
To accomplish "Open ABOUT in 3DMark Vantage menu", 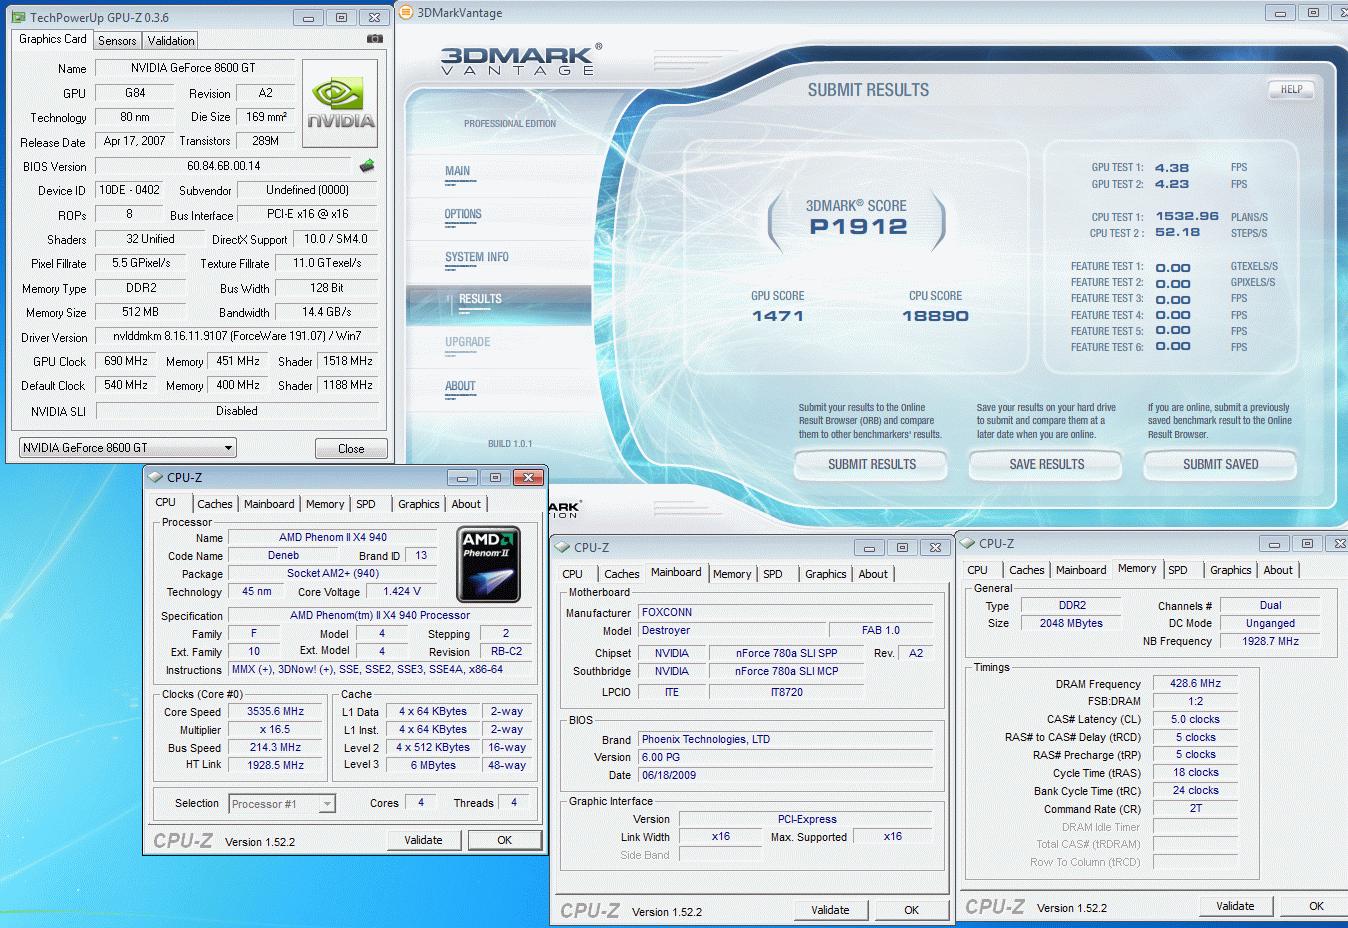I will (460, 386).
